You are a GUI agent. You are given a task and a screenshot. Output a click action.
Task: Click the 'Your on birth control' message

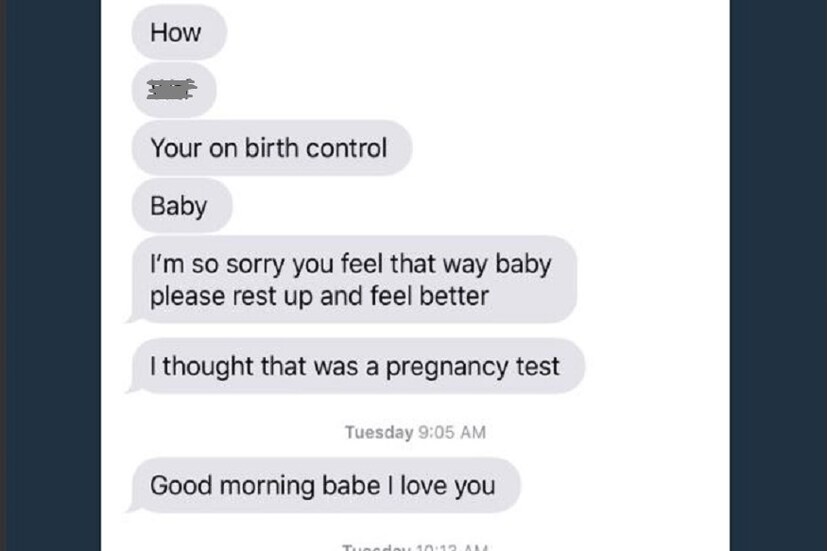click(x=272, y=148)
